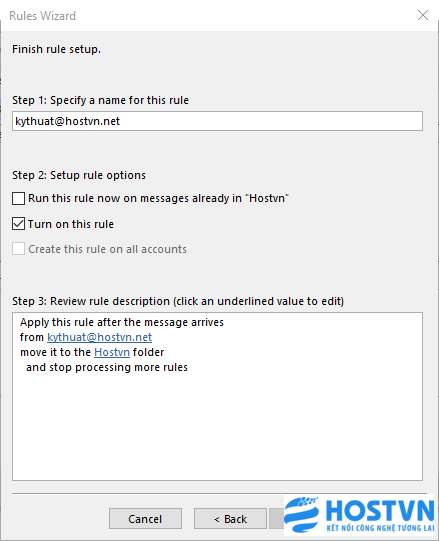Image resolution: width=439 pixels, height=541 pixels.
Task: Select the Finish rule setup heading
Action: coord(56,49)
